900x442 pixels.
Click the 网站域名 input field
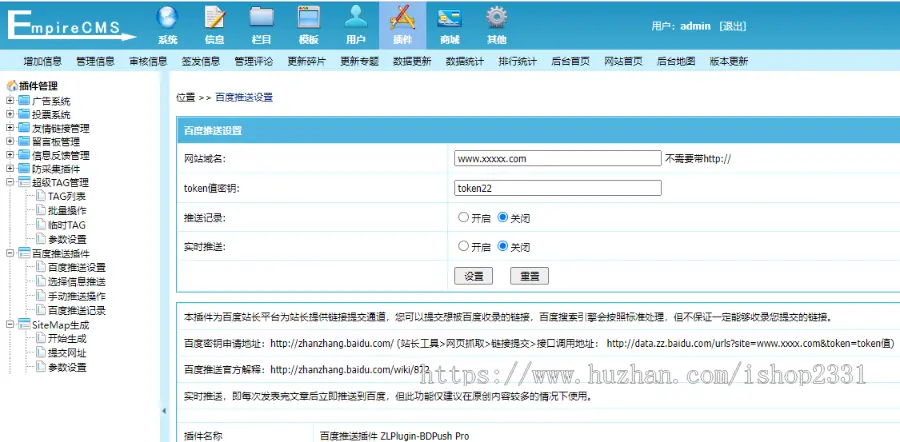(557, 158)
